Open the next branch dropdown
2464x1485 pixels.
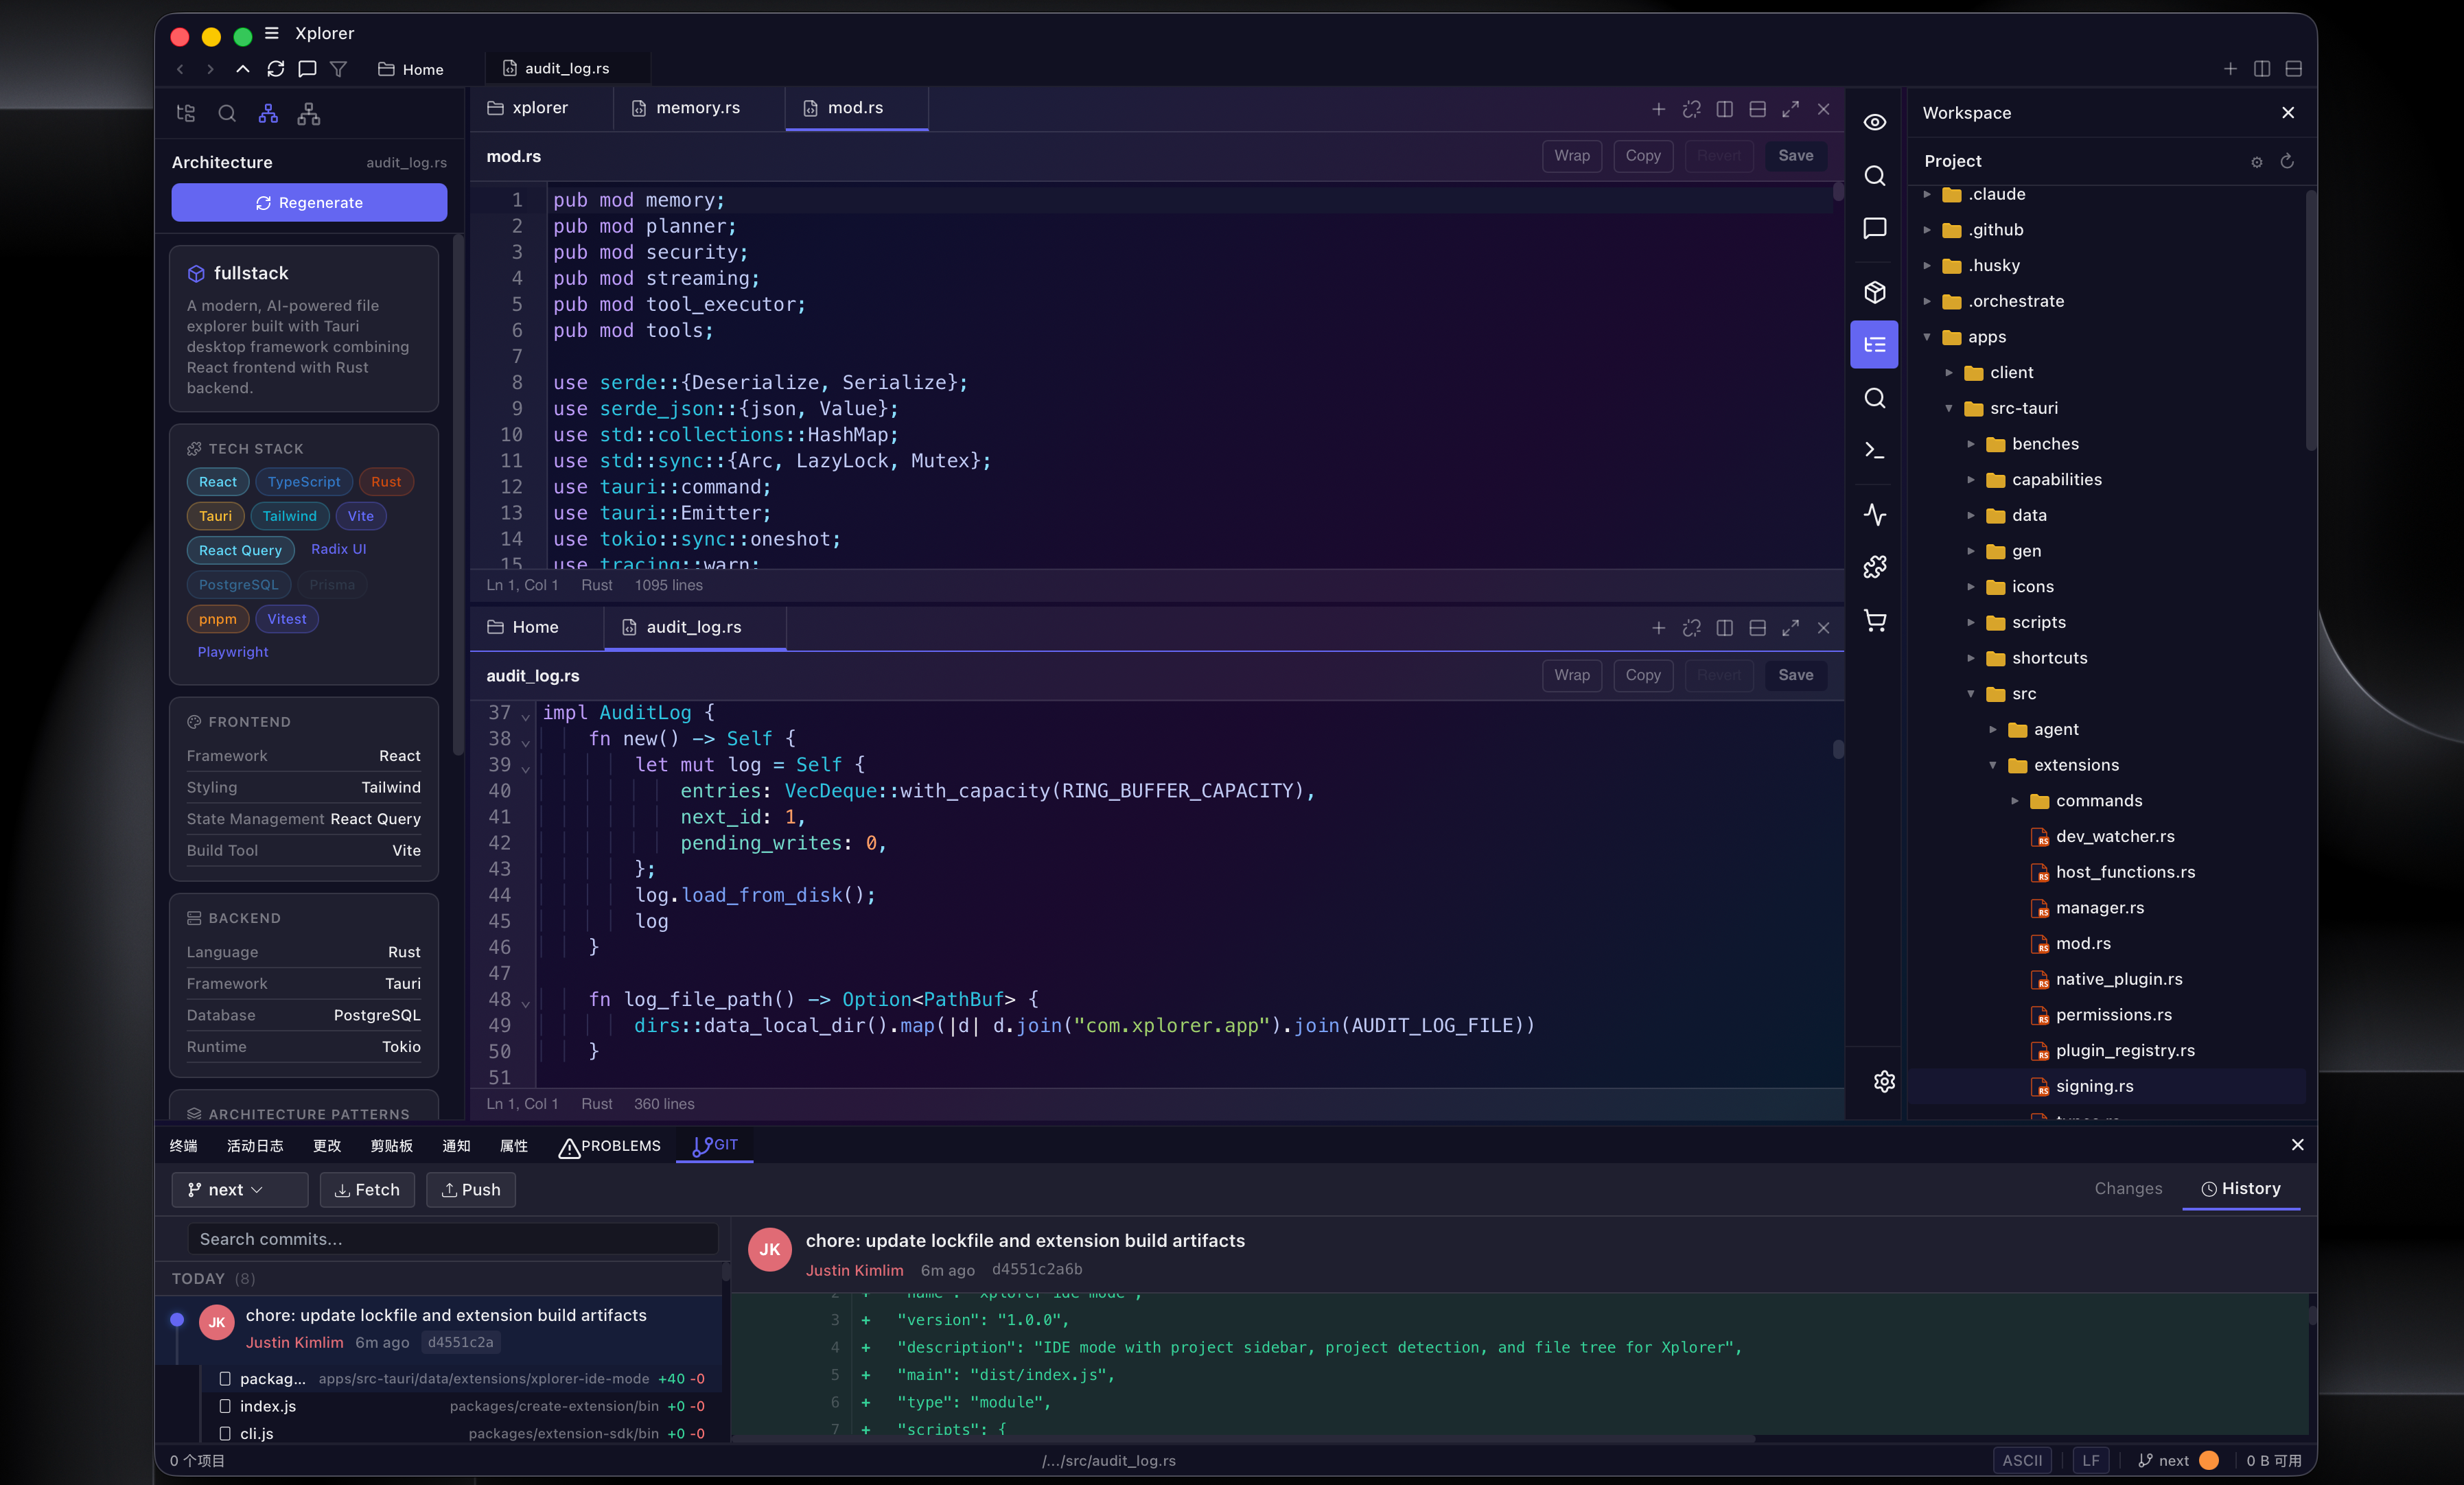(x=239, y=1189)
